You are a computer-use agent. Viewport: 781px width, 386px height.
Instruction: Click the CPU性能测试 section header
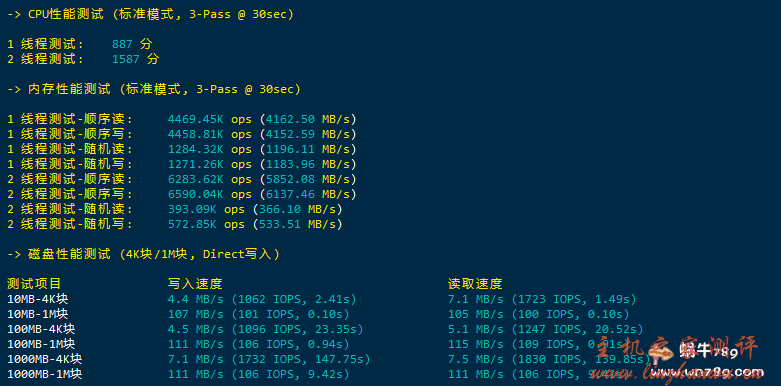(150, 14)
